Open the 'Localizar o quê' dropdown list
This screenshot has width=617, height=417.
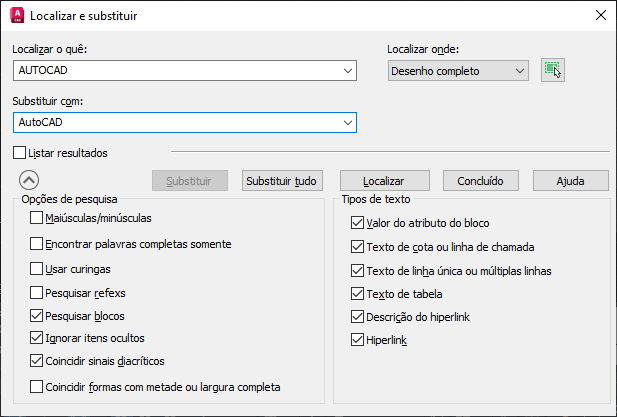(x=347, y=71)
